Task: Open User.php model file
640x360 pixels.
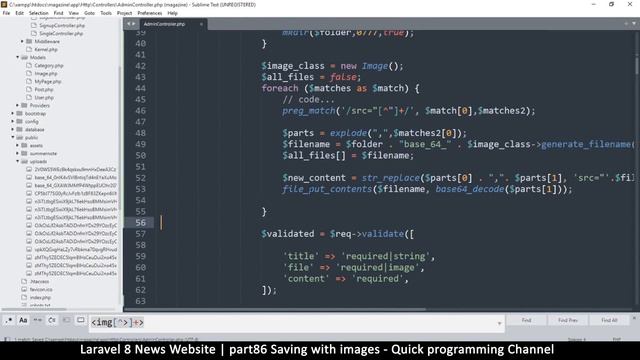Action: (44, 98)
